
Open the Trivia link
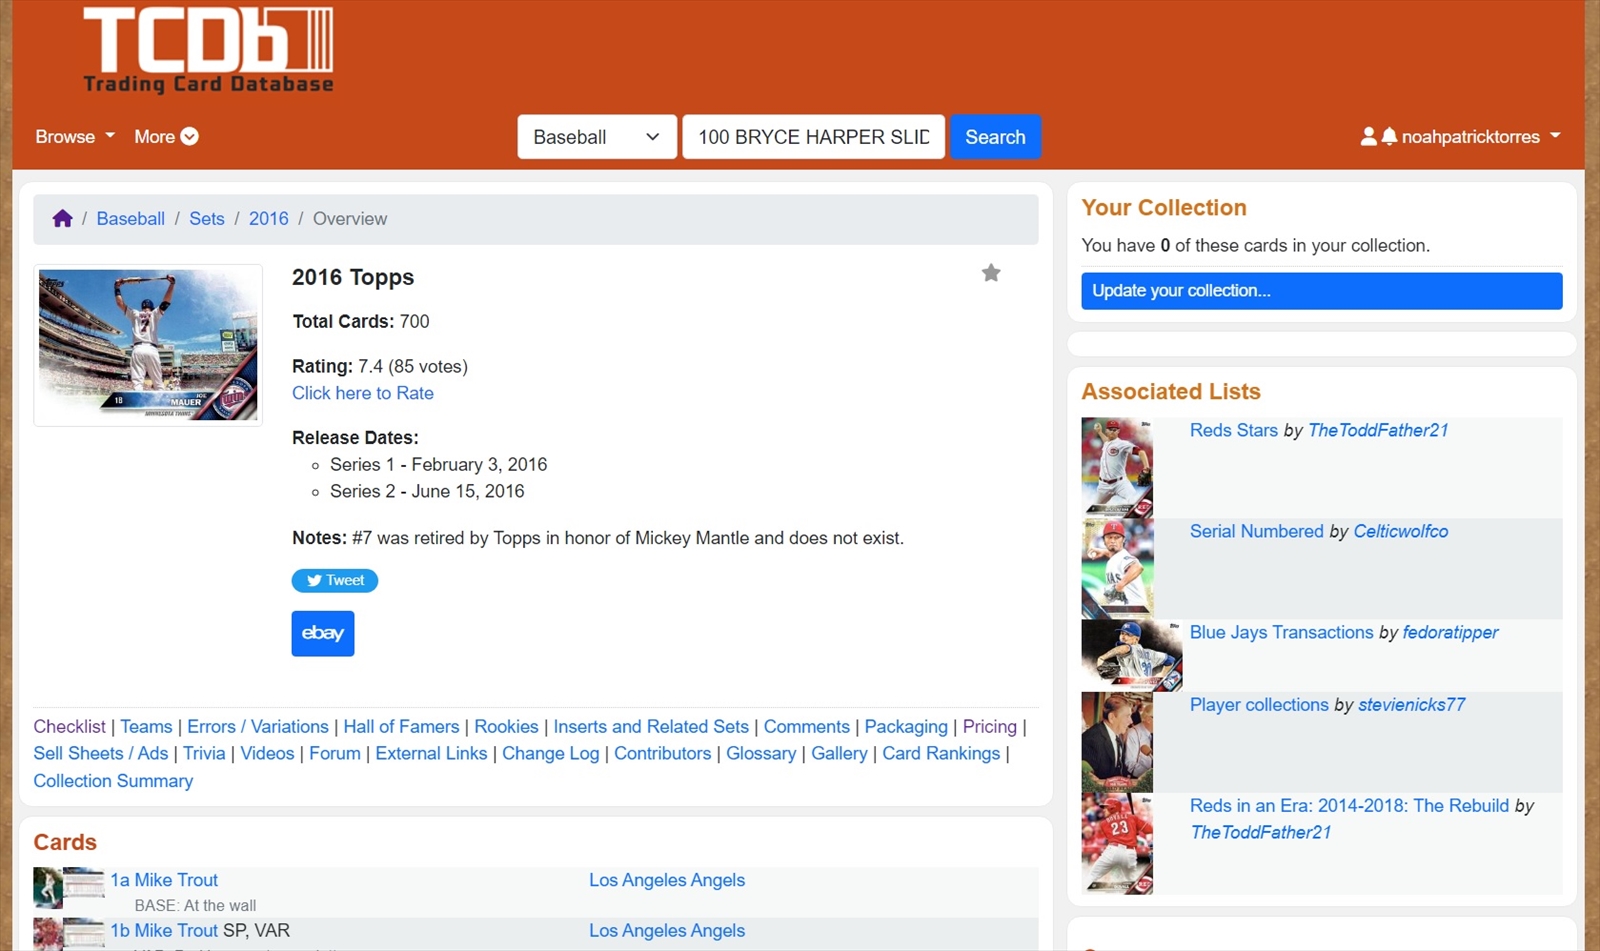[x=204, y=753]
